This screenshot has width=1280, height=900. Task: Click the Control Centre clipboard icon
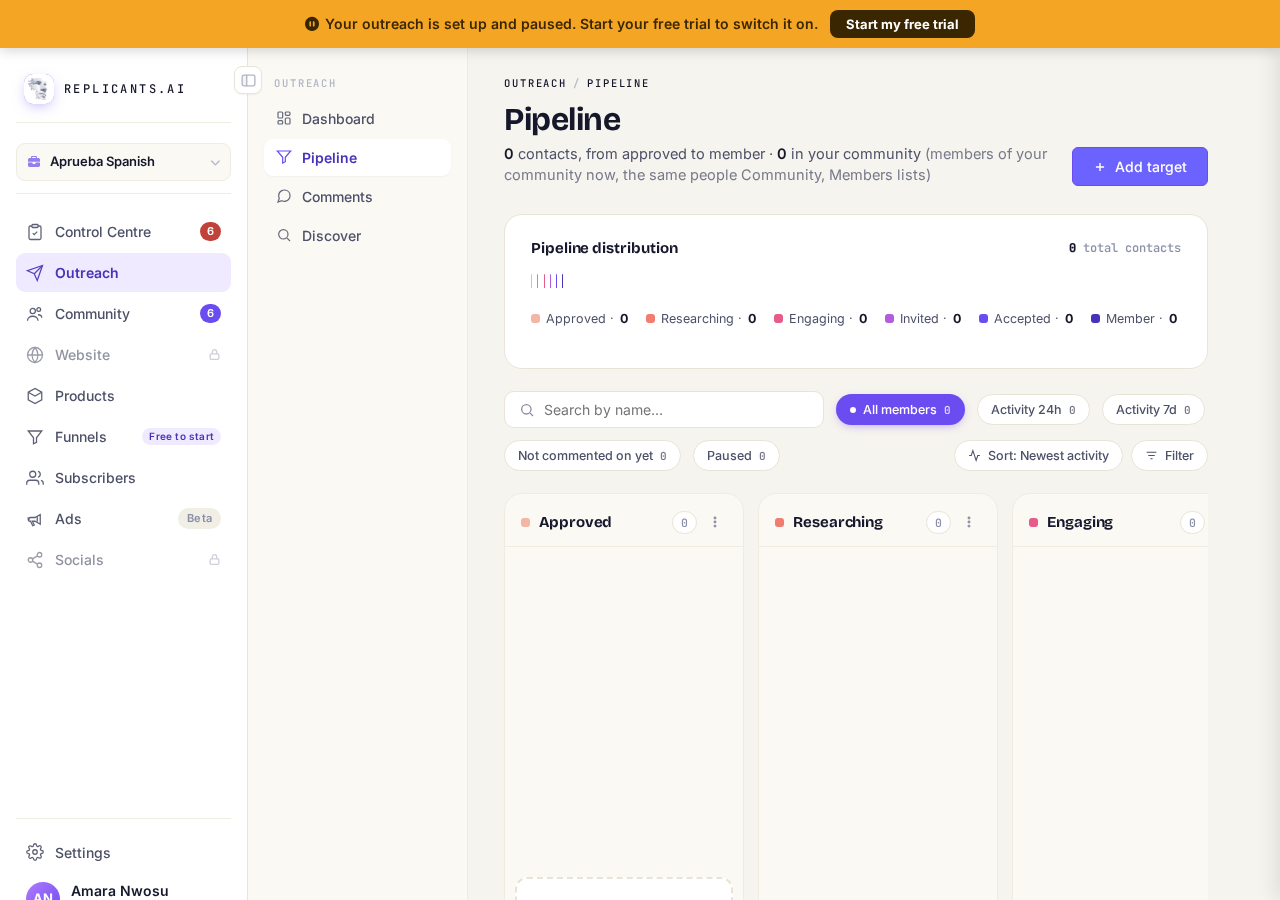[35, 232]
